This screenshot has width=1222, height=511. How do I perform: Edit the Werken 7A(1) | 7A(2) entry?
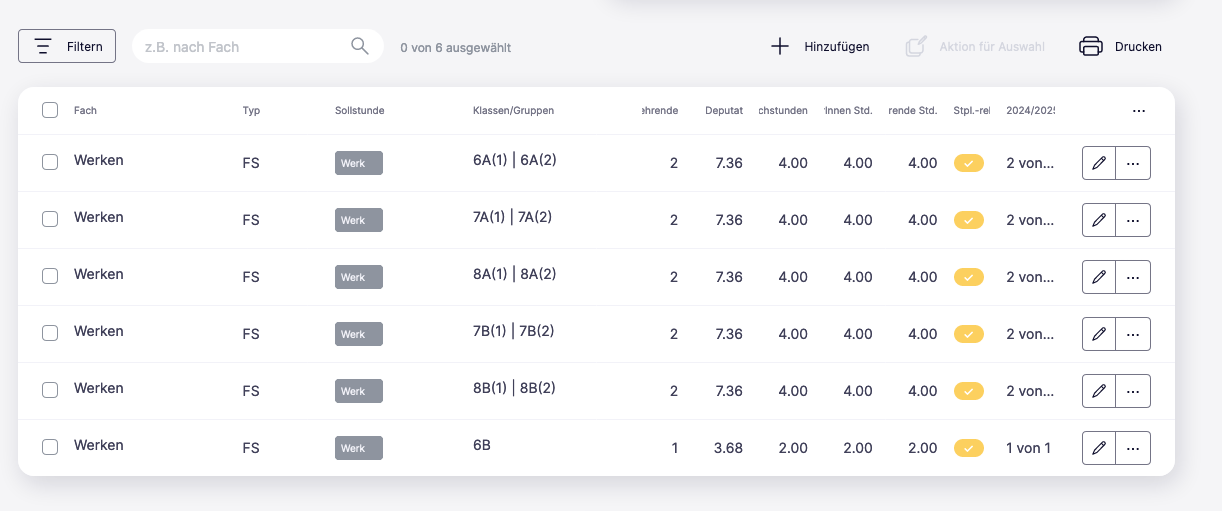coord(1099,220)
